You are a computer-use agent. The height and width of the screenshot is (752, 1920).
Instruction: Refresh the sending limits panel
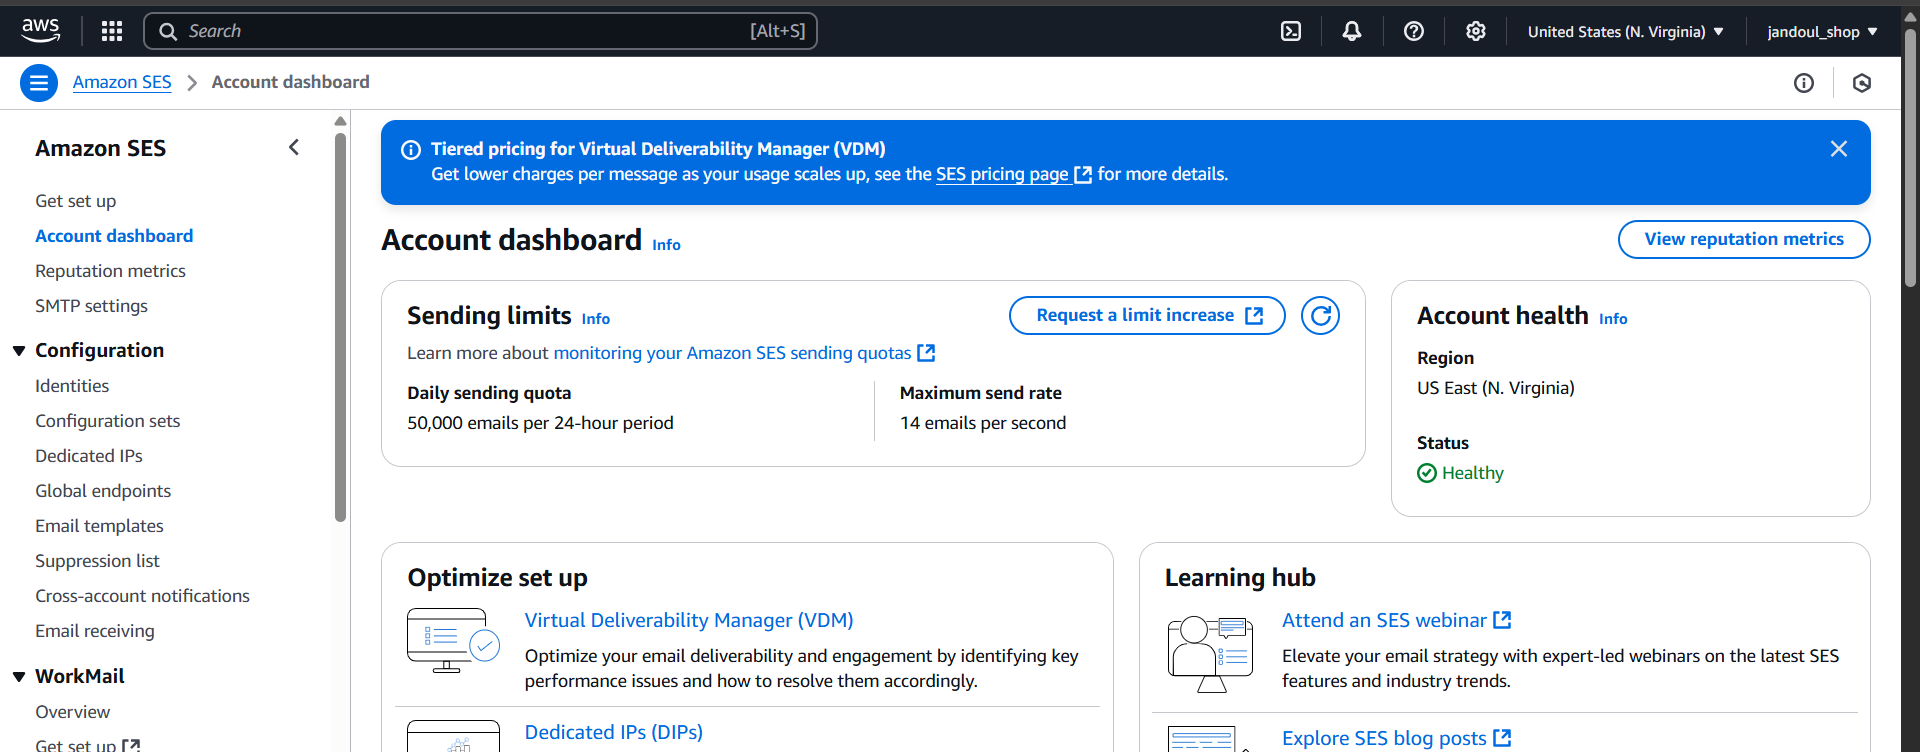coord(1321,316)
